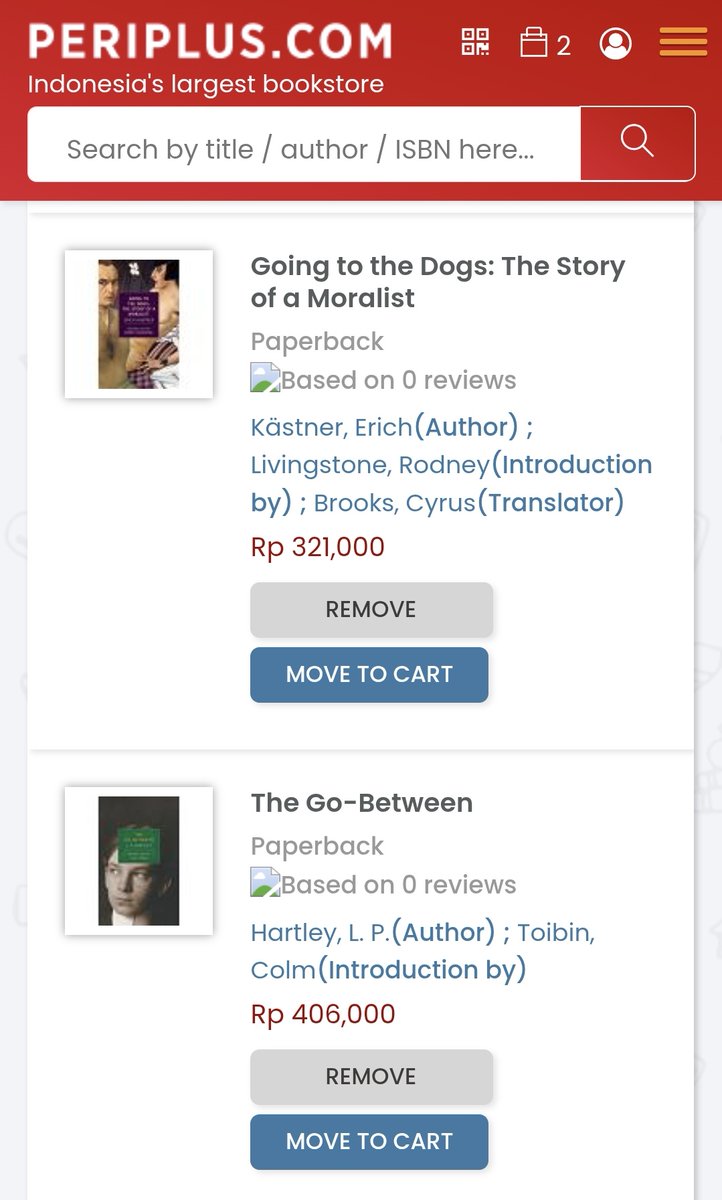Open the shopping cart with 2 items

click(545, 44)
